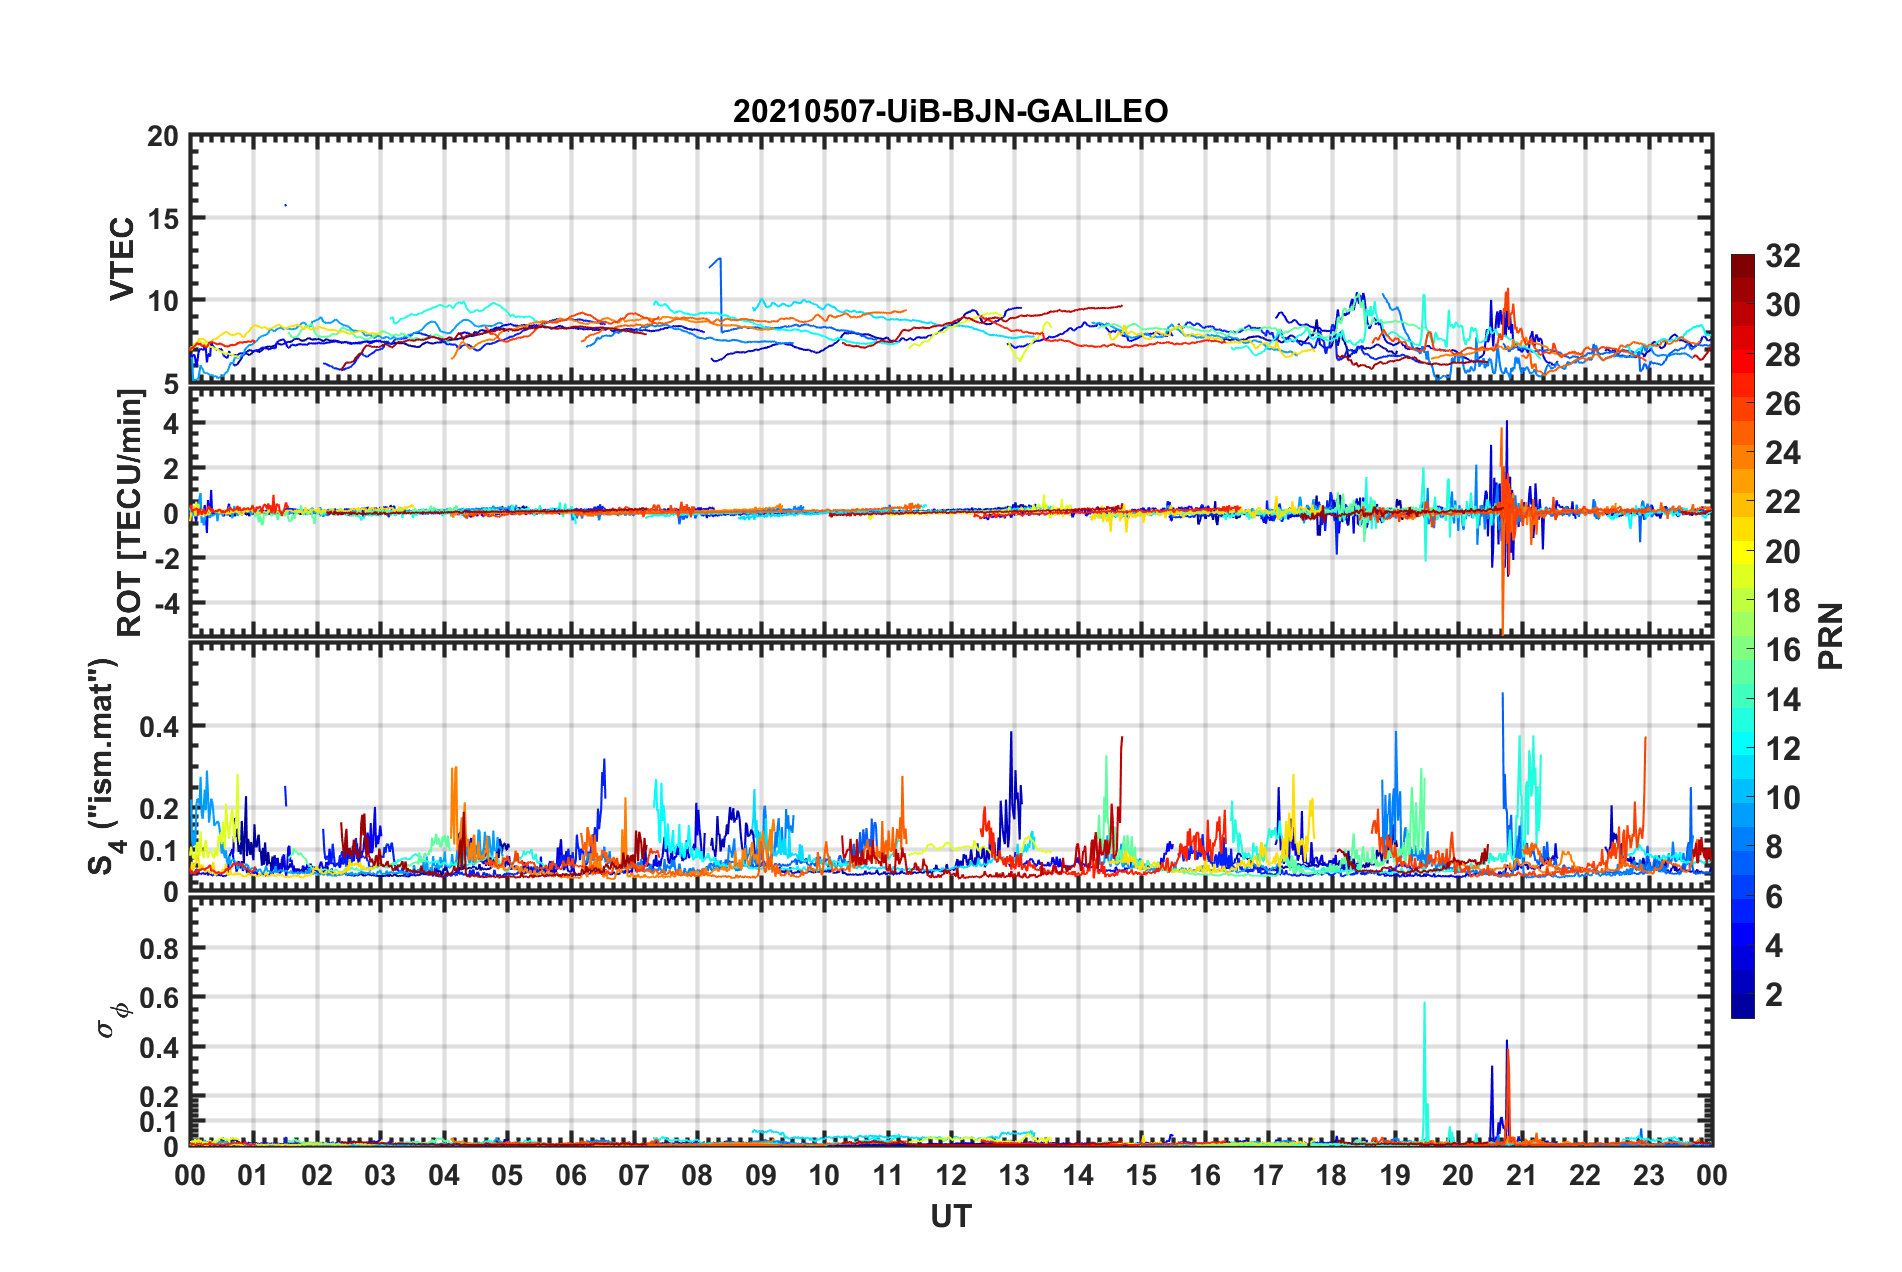Select the ROT [TECU/min] axis label
The image size is (1902, 1272).
(x=130, y=513)
